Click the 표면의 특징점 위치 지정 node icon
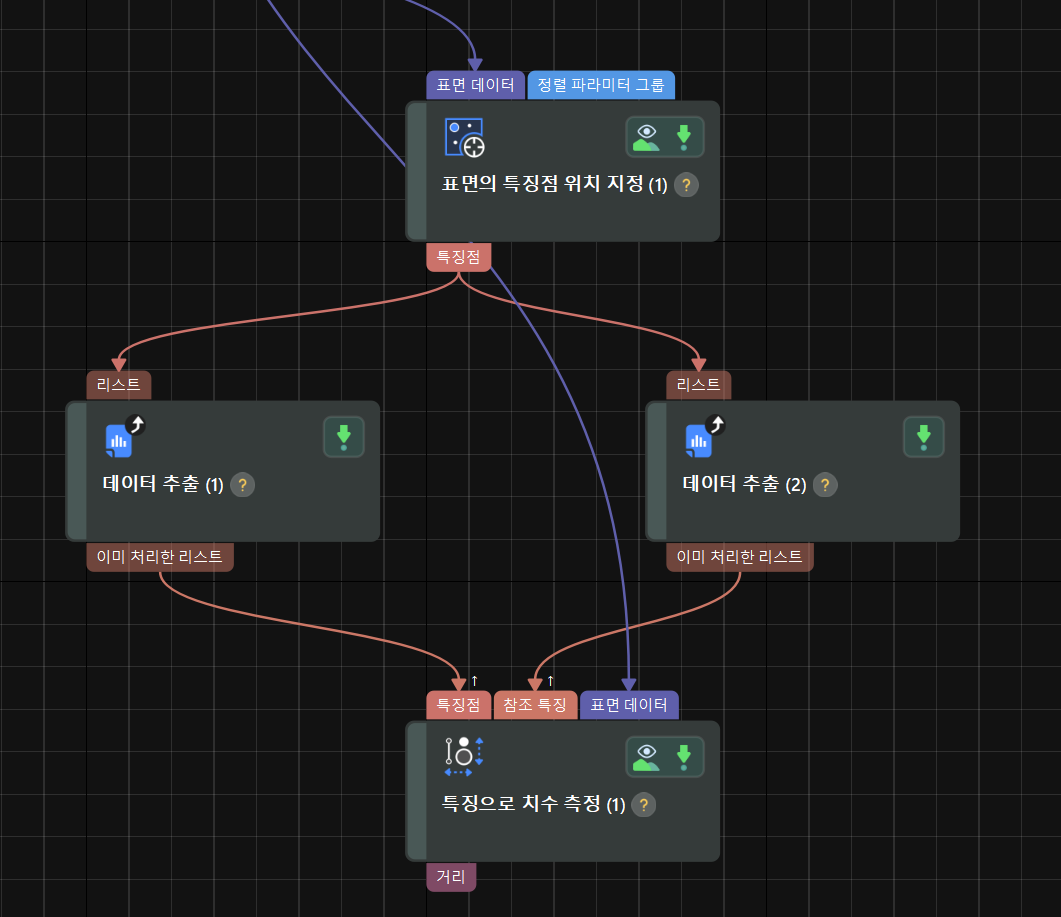This screenshot has width=1061, height=917. (465, 137)
